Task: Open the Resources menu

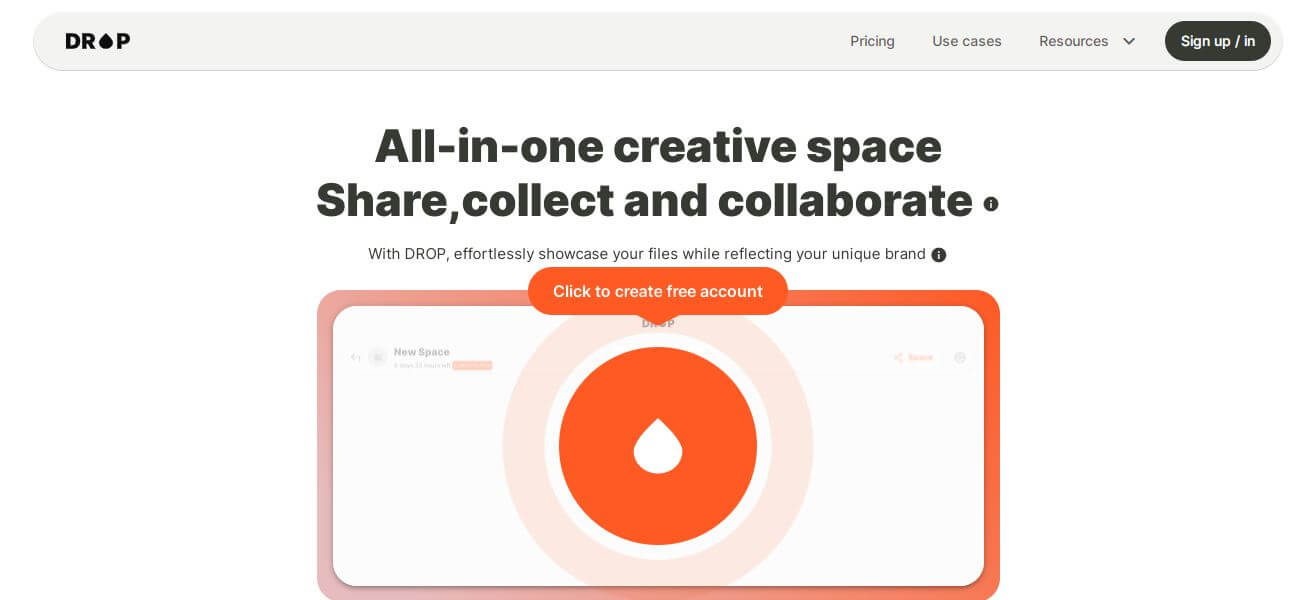Action: [1073, 41]
